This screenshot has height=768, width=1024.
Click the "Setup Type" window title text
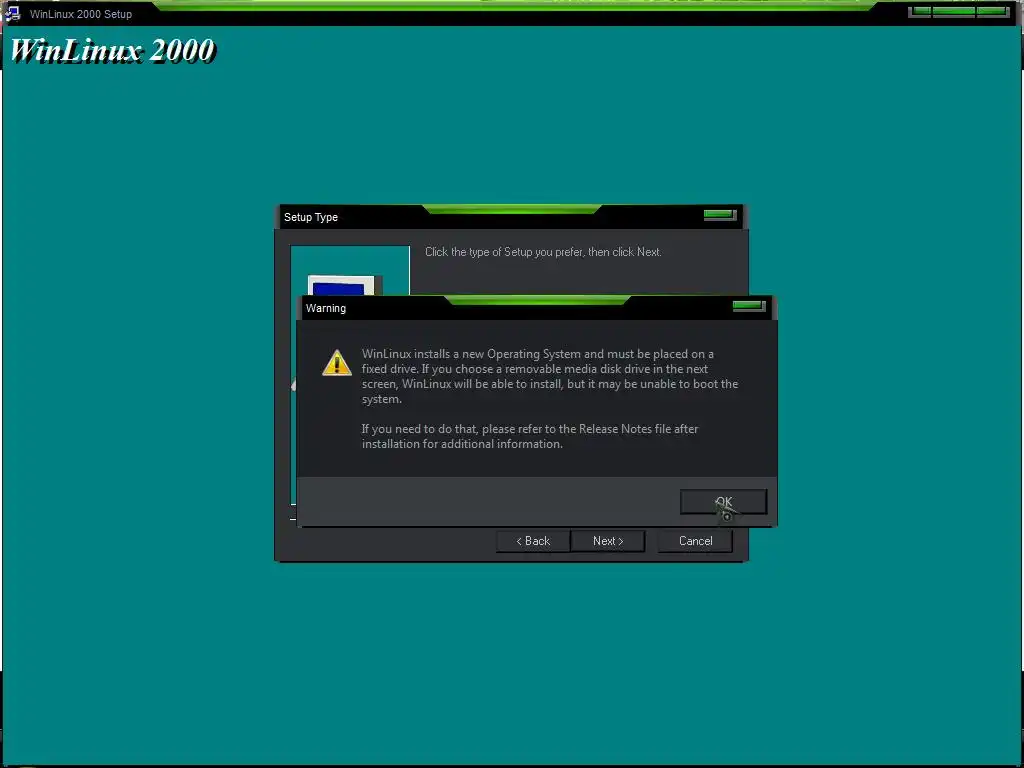click(x=311, y=217)
